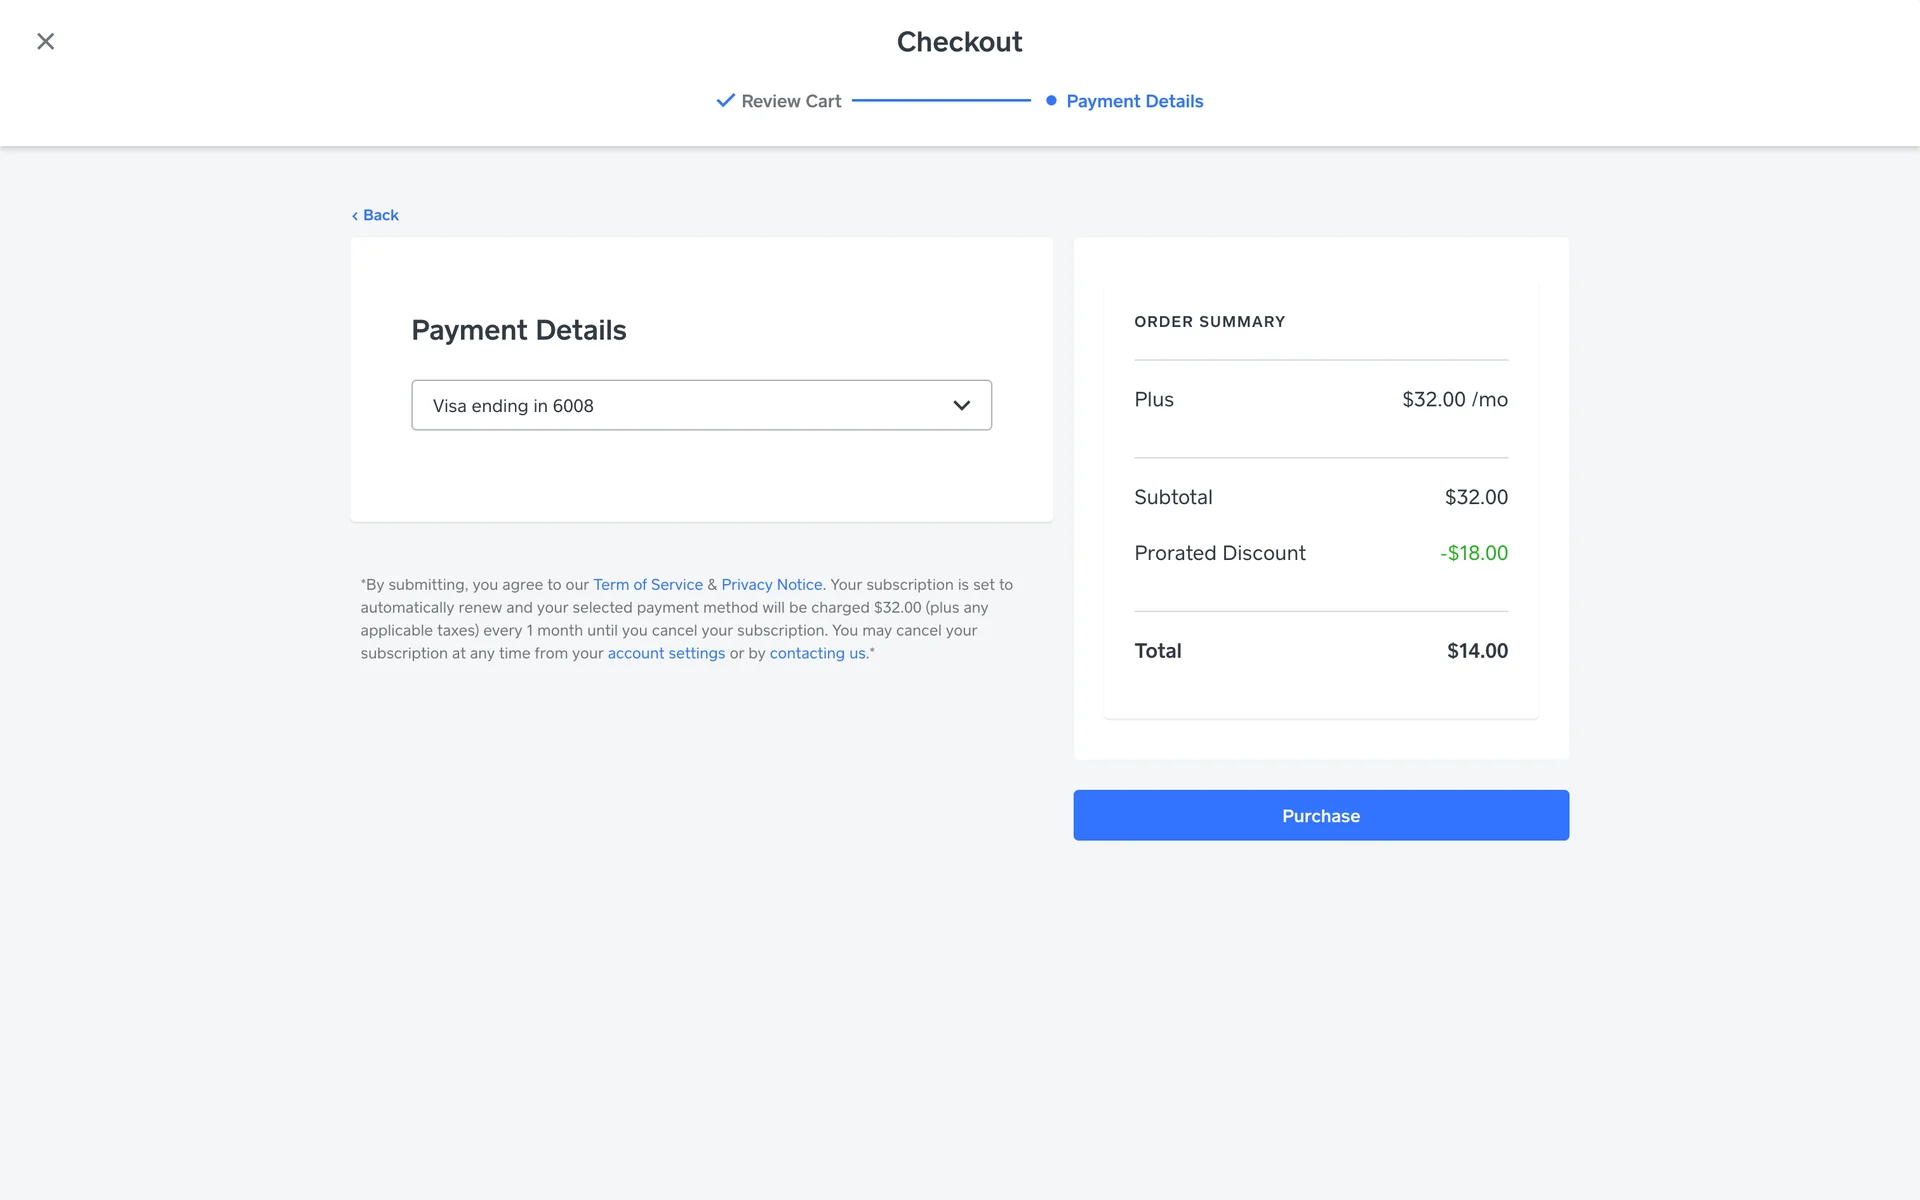Click the Review Cart checkmark icon
This screenshot has width=1920, height=1200.
725,100
